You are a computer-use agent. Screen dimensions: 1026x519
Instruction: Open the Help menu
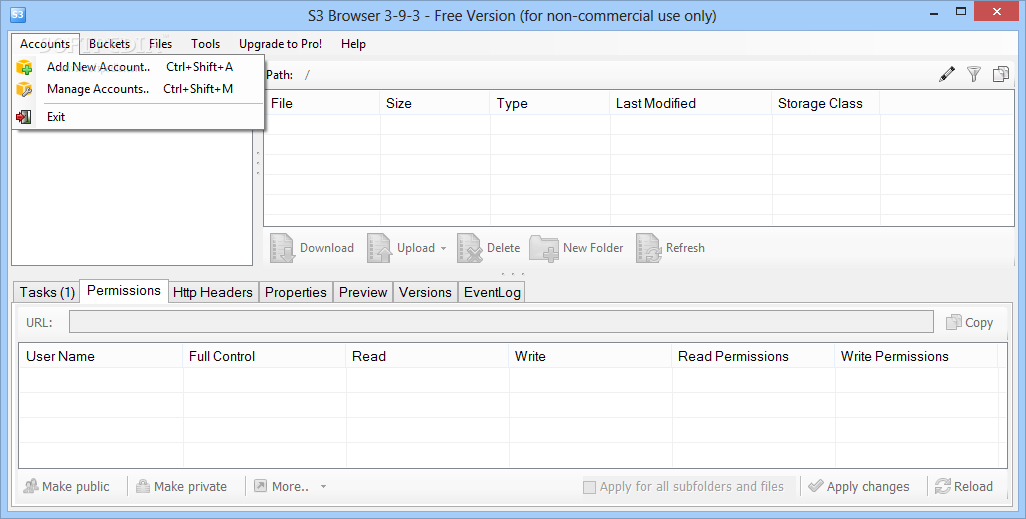[353, 44]
